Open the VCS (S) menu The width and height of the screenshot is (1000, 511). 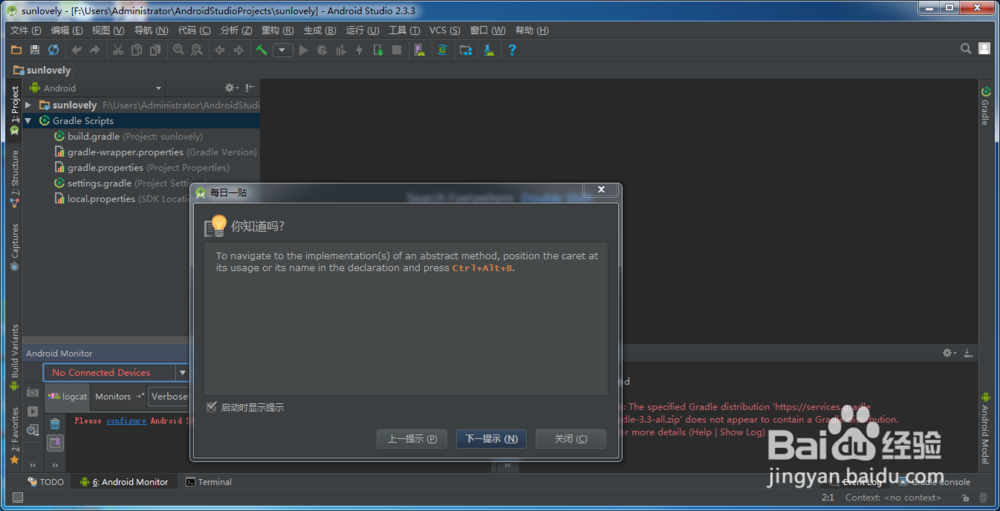click(445, 31)
